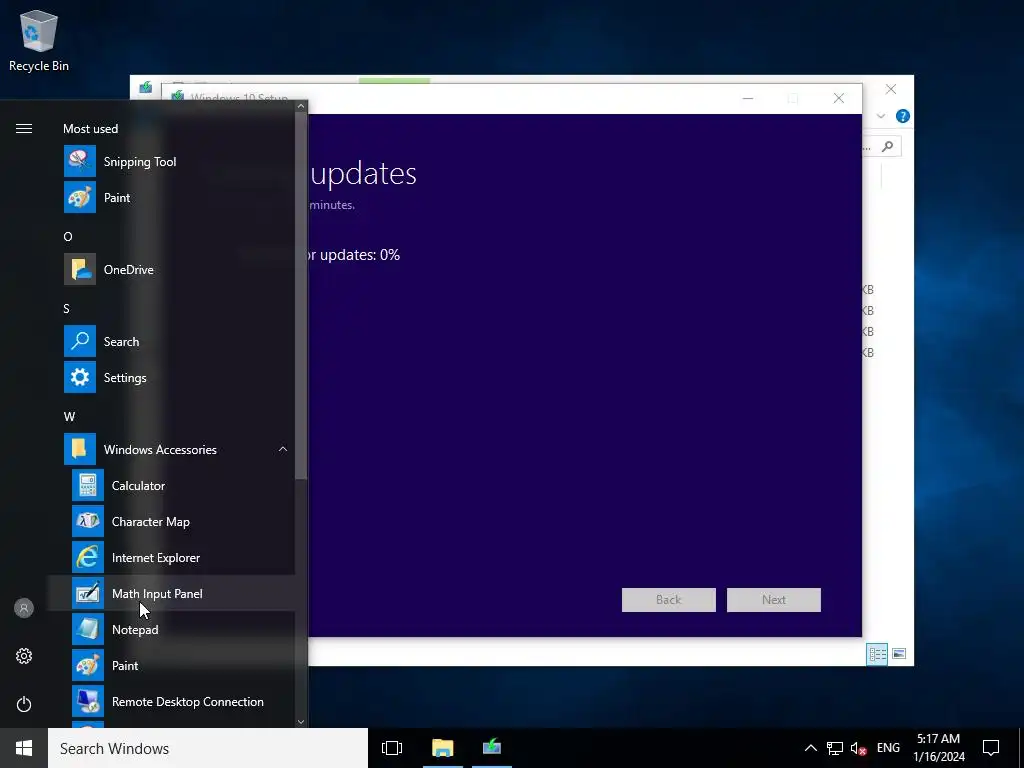Close the Windows 10 Setup window
Viewport: 1024px width, 768px height.
pos(839,98)
